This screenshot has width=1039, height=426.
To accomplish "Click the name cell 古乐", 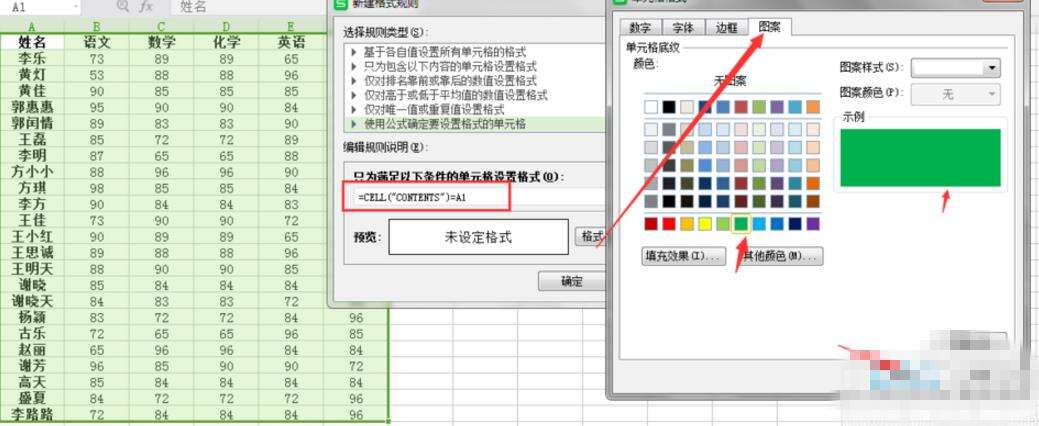I will [x=32, y=333].
